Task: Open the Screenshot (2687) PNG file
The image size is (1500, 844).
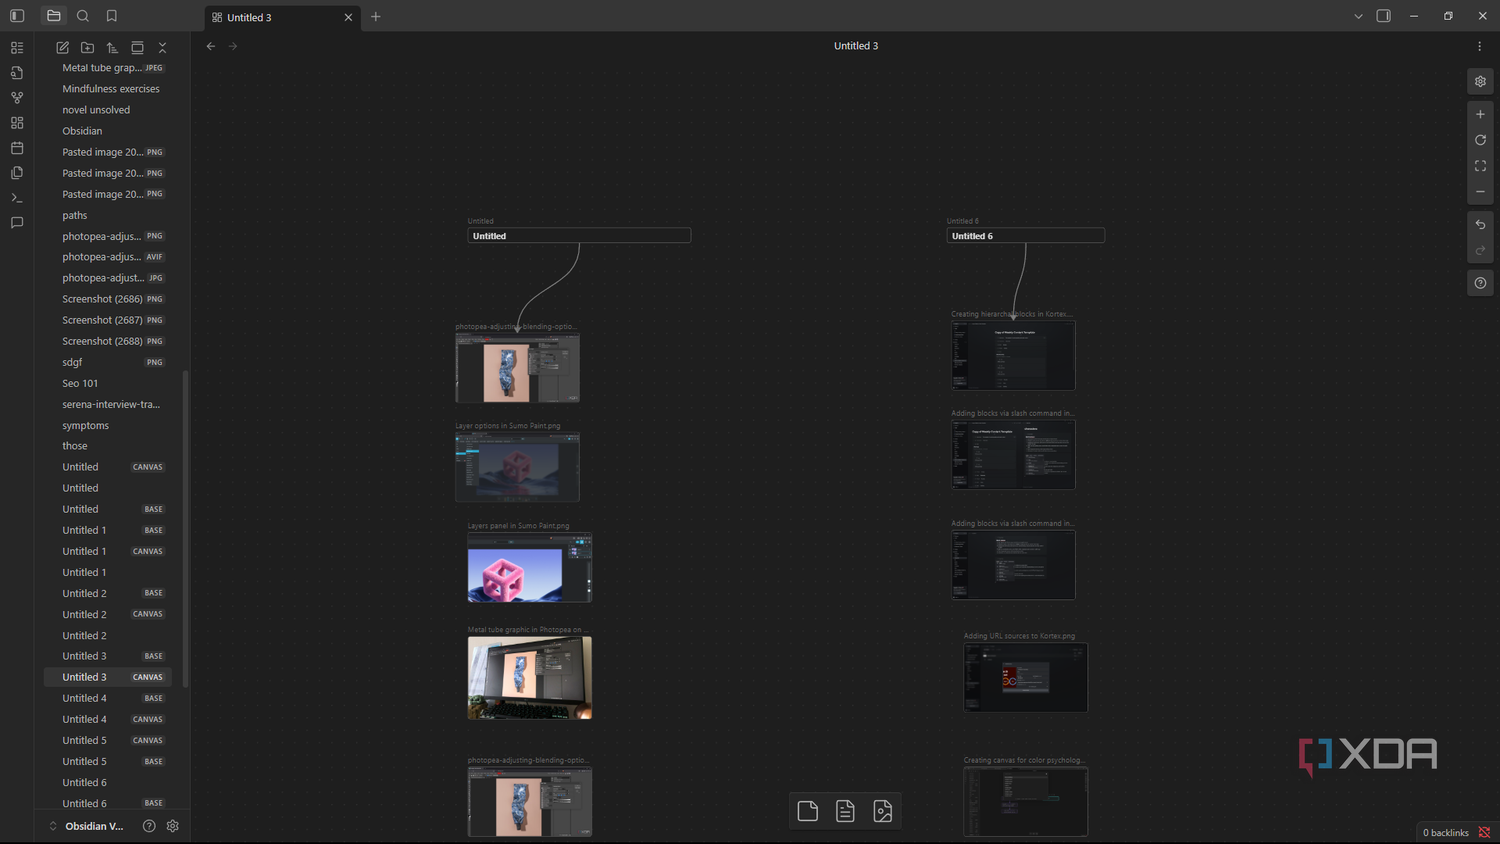Action: (x=108, y=320)
